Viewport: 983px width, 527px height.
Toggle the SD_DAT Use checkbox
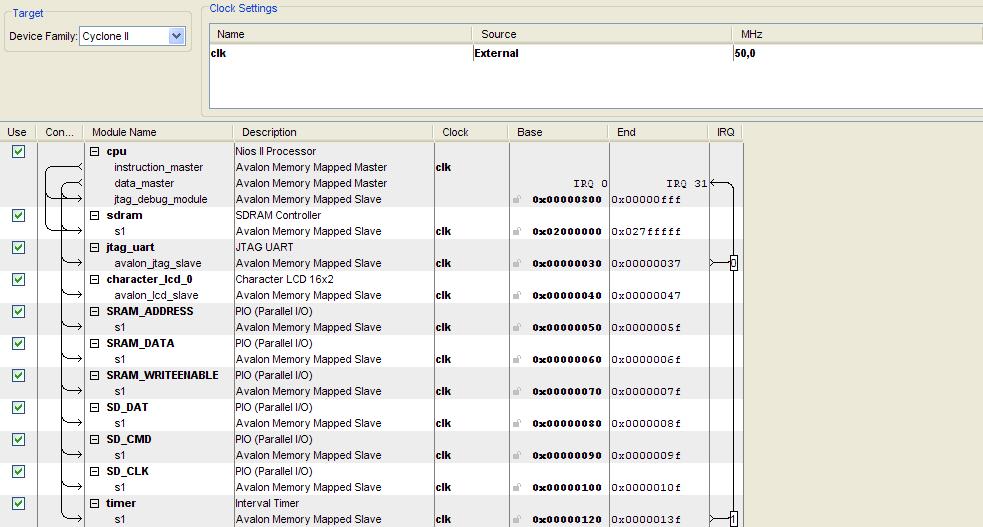(19, 407)
